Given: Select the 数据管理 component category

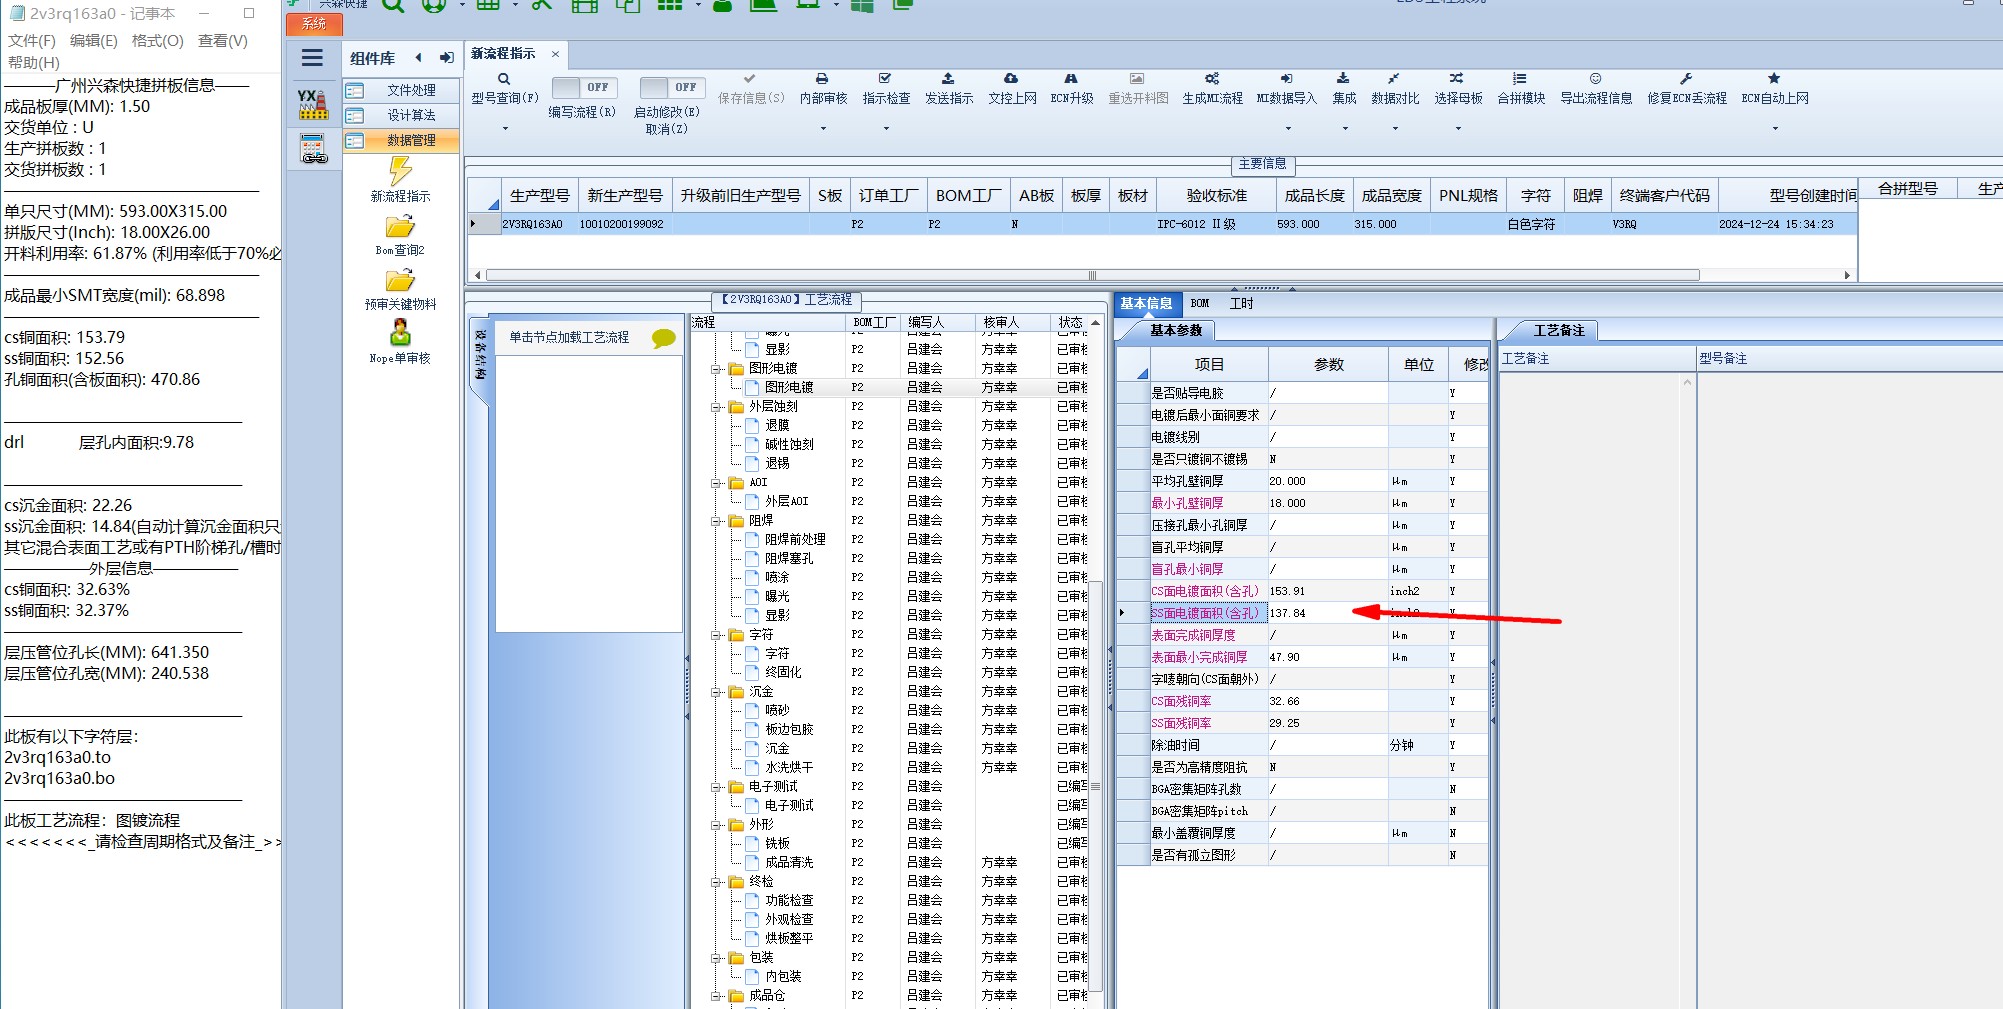Looking at the screenshot, I should pos(402,141).
